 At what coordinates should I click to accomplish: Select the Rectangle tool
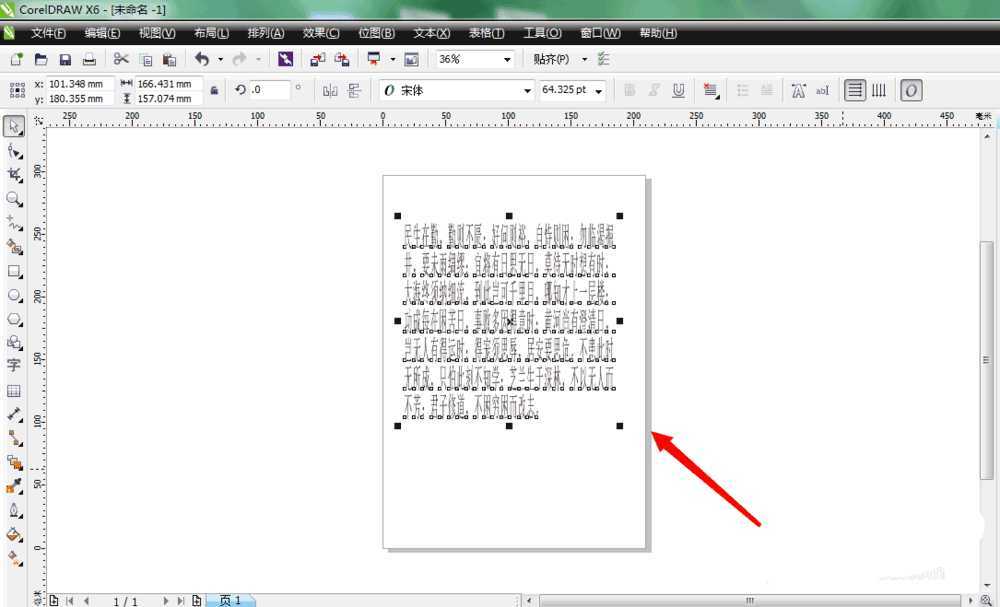(x=14, y=271)
